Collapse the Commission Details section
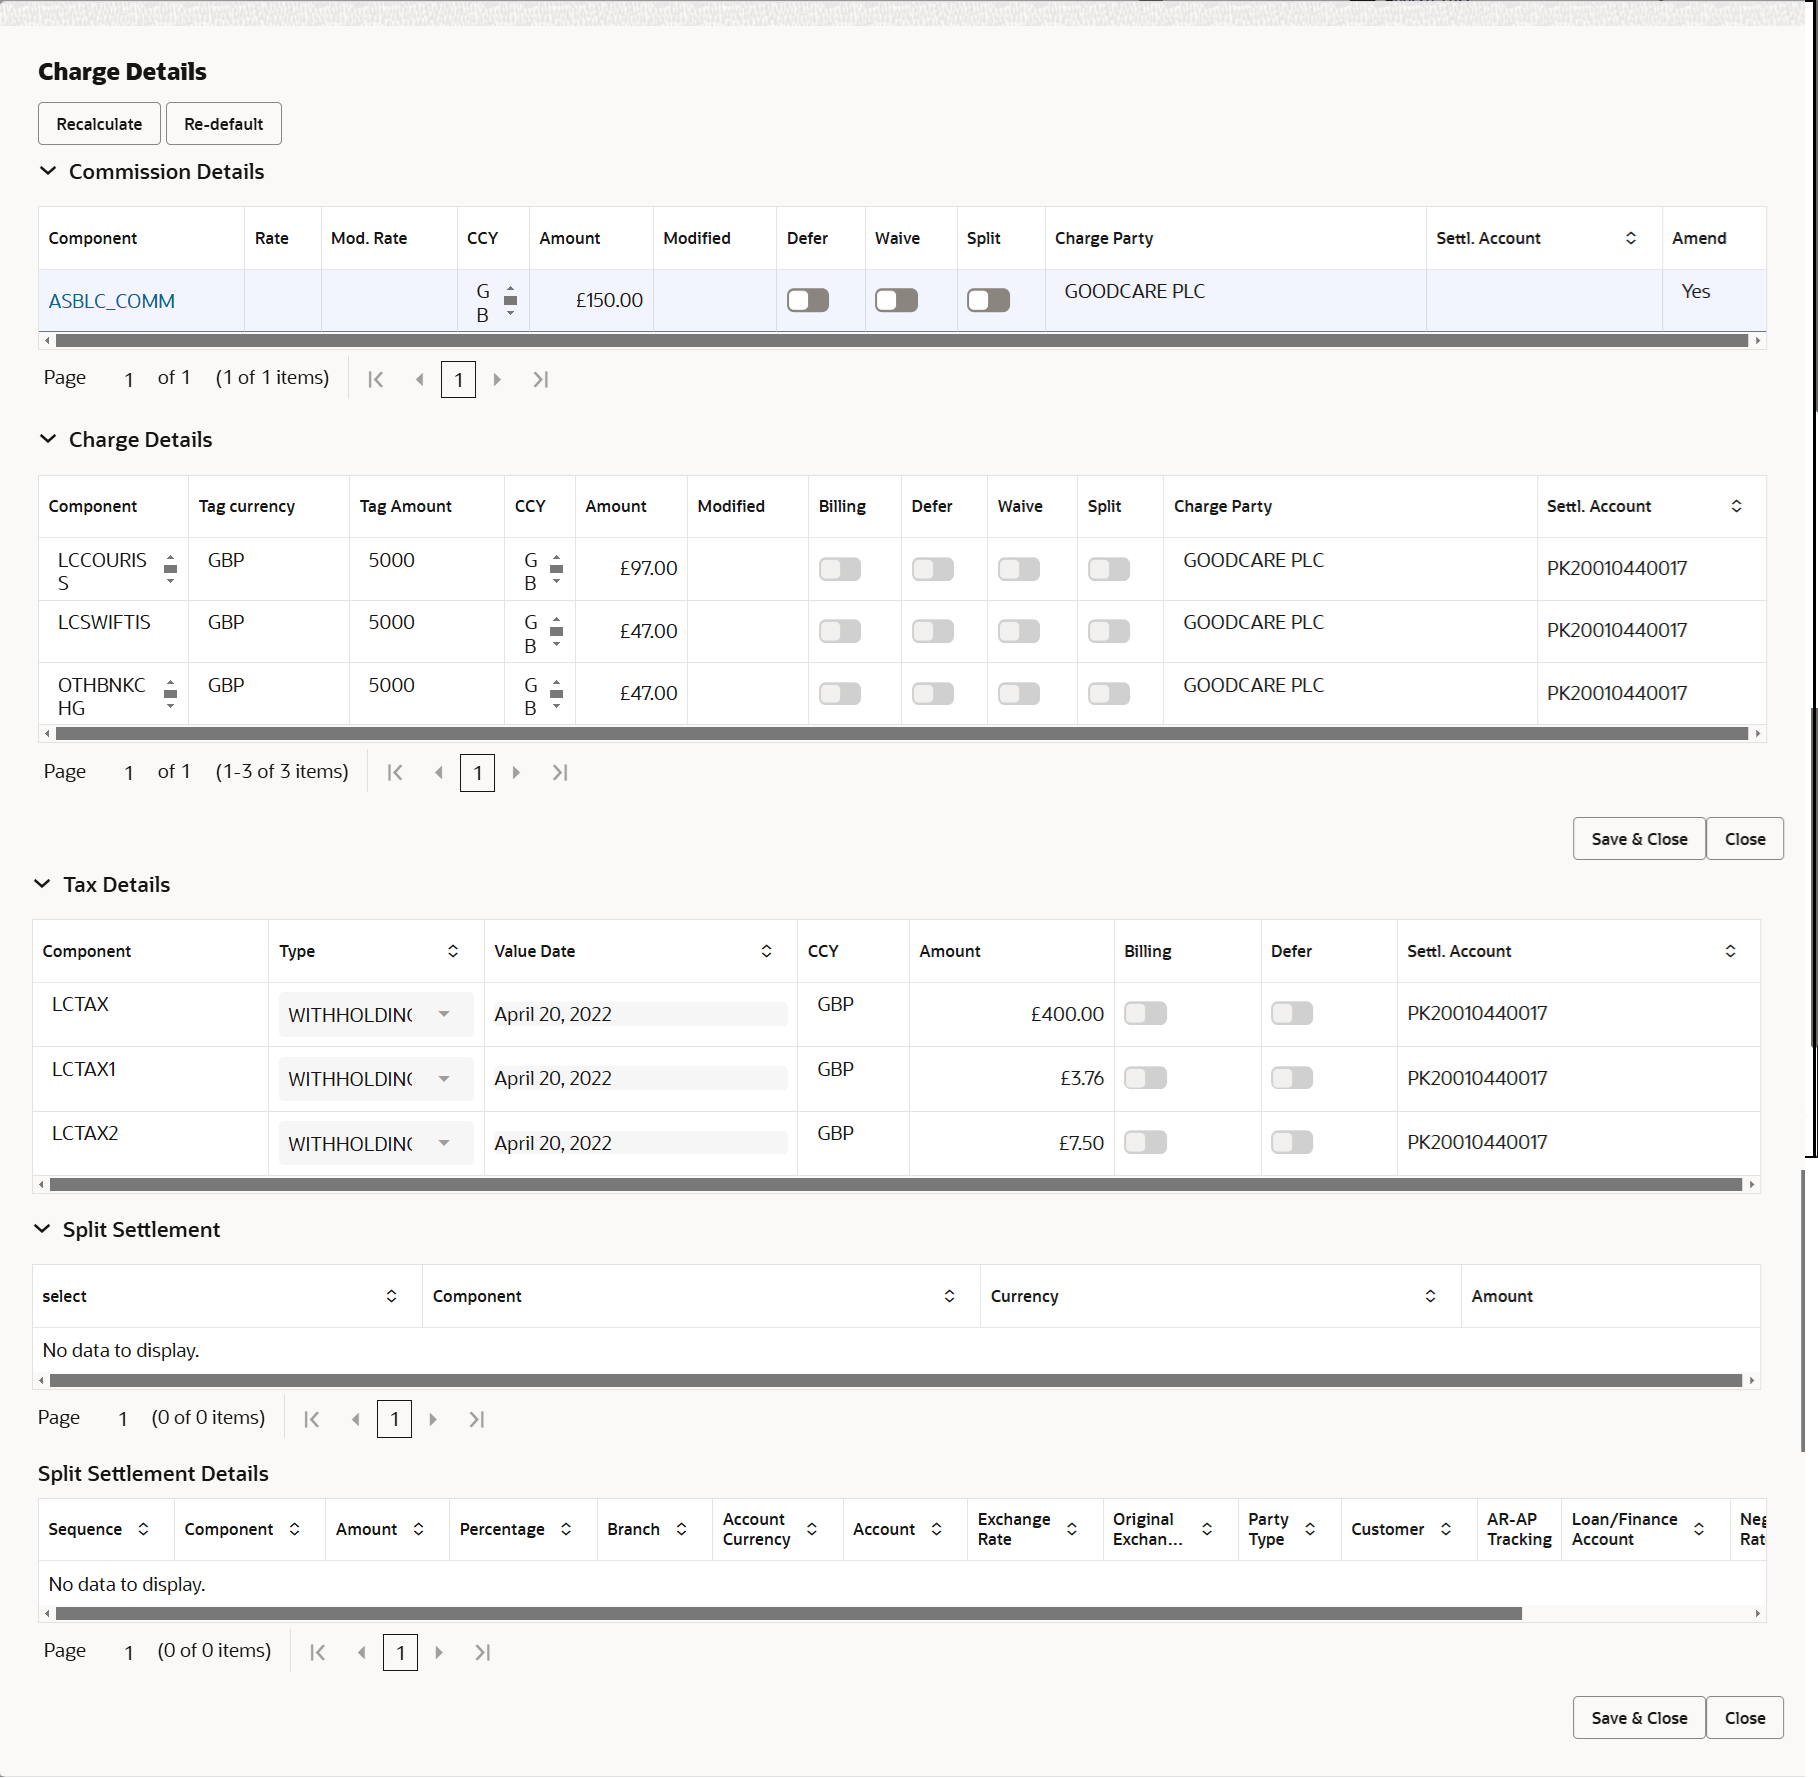This screenshot has height=1778, width=1818. (48, 171)
